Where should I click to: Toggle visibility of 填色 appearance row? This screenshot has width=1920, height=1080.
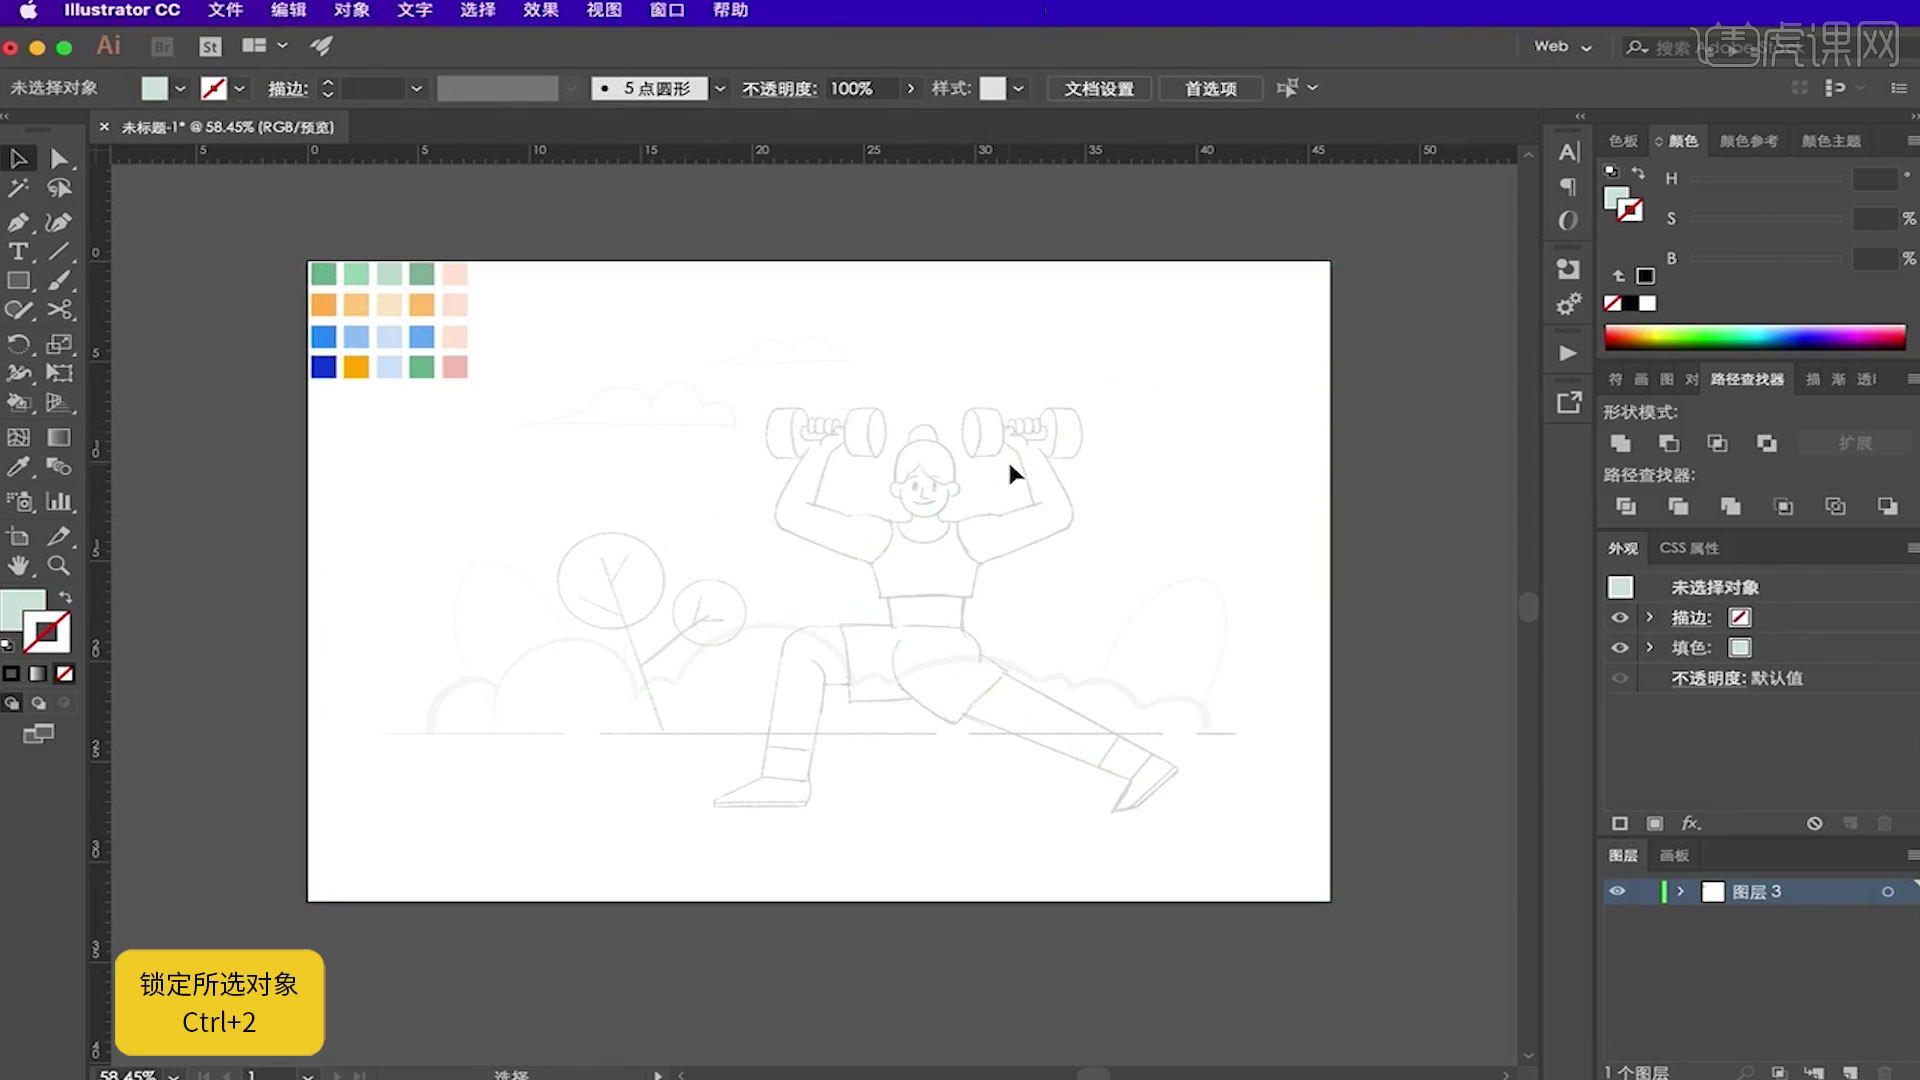(1620, 647)
